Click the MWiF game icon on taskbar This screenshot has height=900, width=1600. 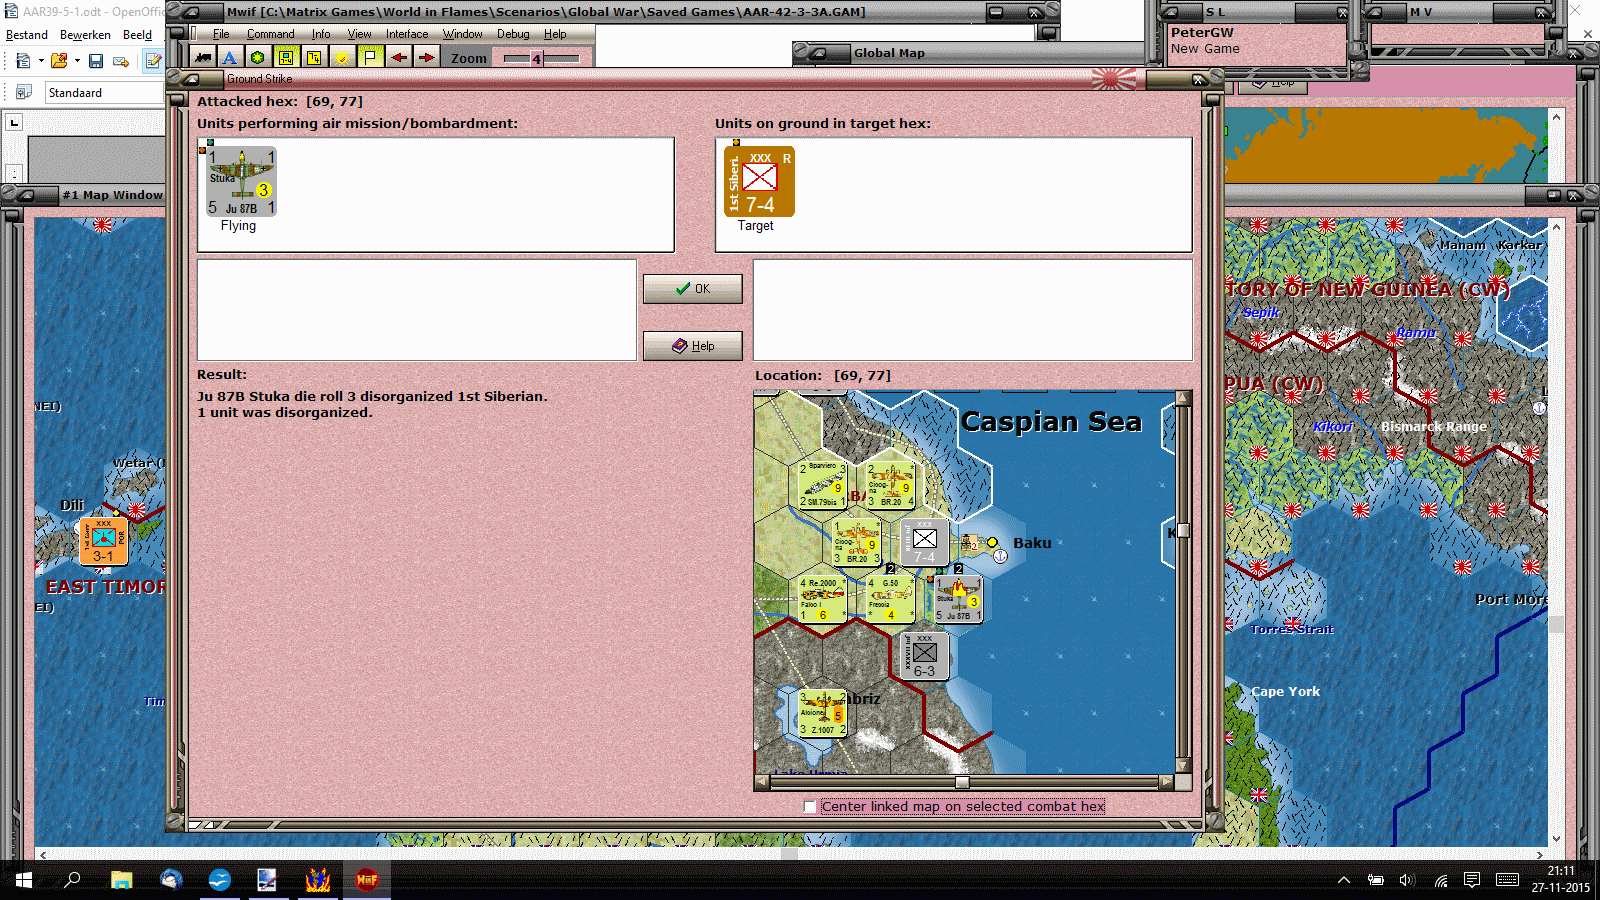367,880
